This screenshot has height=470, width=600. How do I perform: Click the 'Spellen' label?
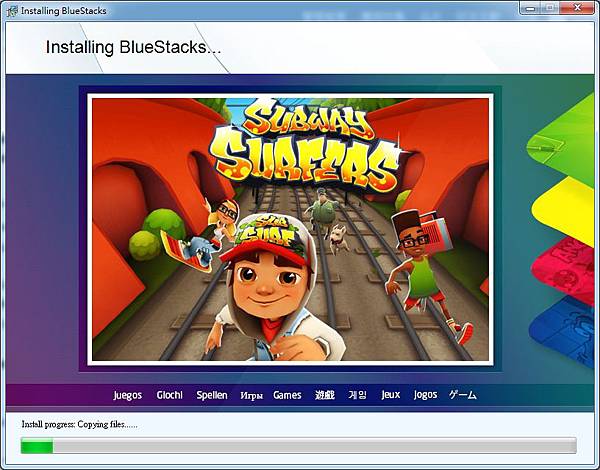point(212,395)
